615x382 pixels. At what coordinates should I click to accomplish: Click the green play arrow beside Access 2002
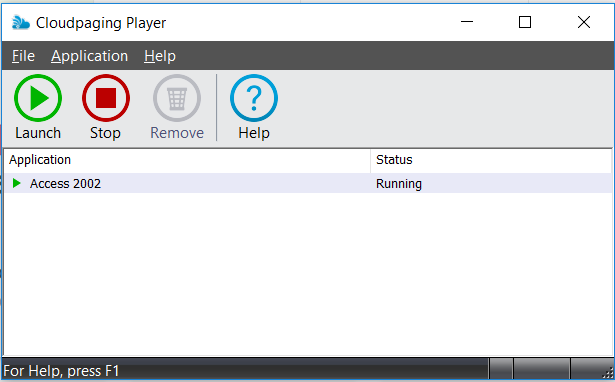(16, 183)
